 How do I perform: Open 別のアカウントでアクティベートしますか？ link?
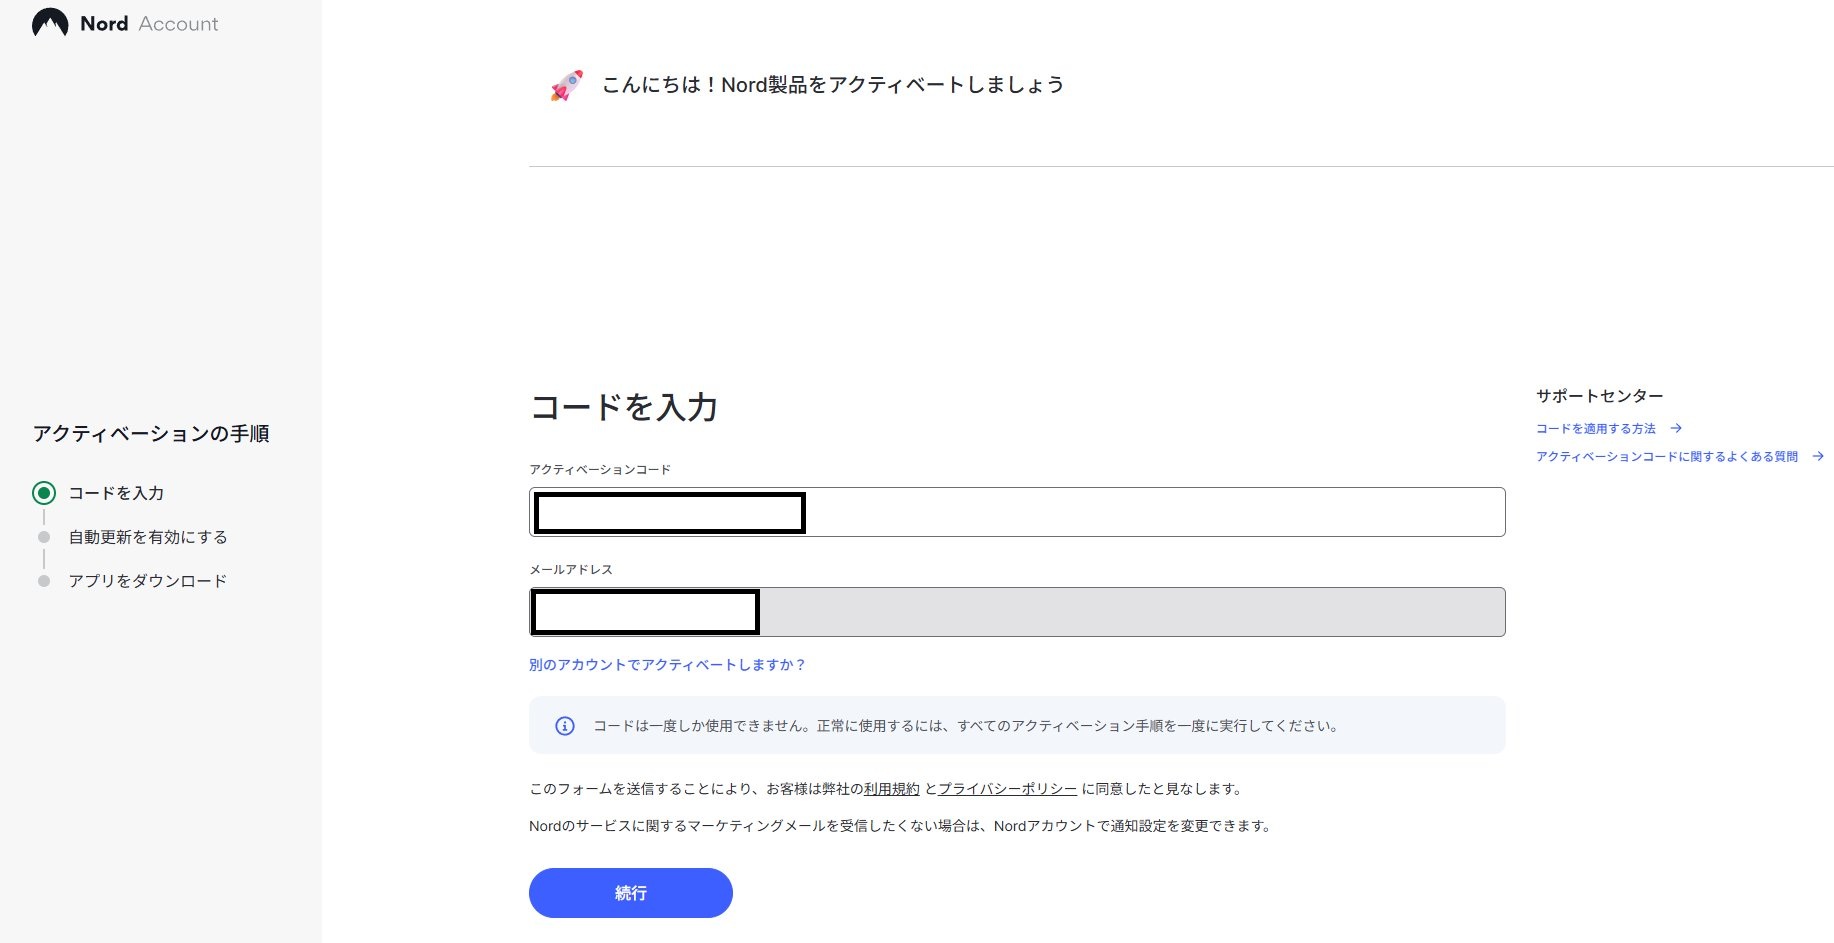[x=667, y=665]
